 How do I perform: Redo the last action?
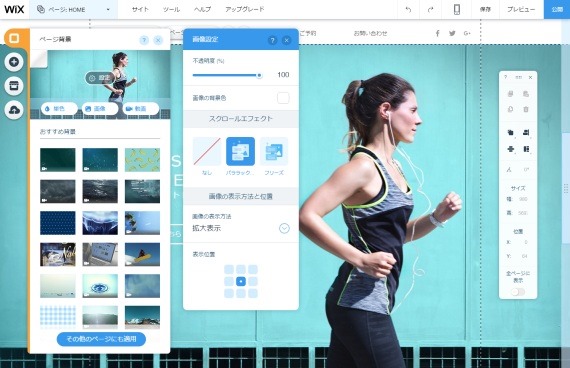[430, 10]
